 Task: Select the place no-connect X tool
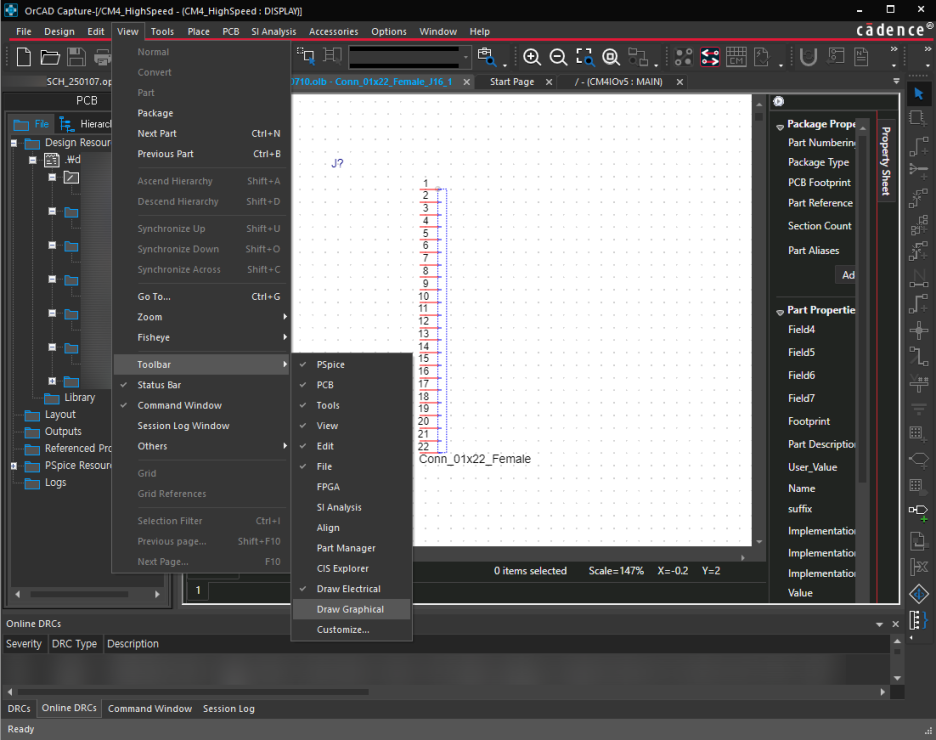pyautogui.click(x=919, y=567)
